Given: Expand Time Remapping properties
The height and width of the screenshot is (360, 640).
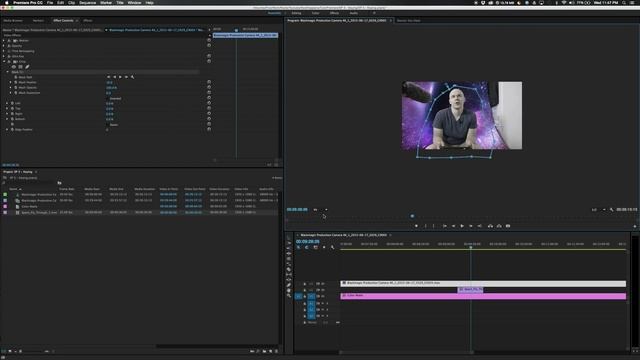Looking at the screenshot, I should pyautogui.click(x=4, y=51).
